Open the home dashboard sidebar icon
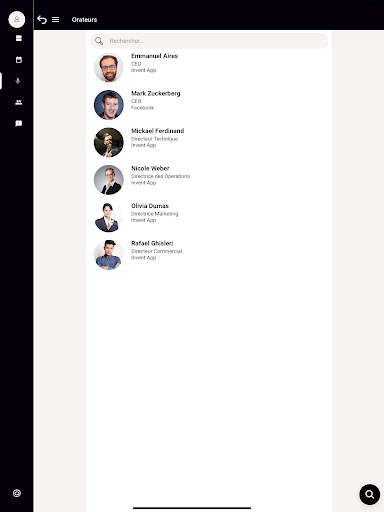The width and height of the screenshot is (384, 512). pyautogui.click(x=19, y=38)
